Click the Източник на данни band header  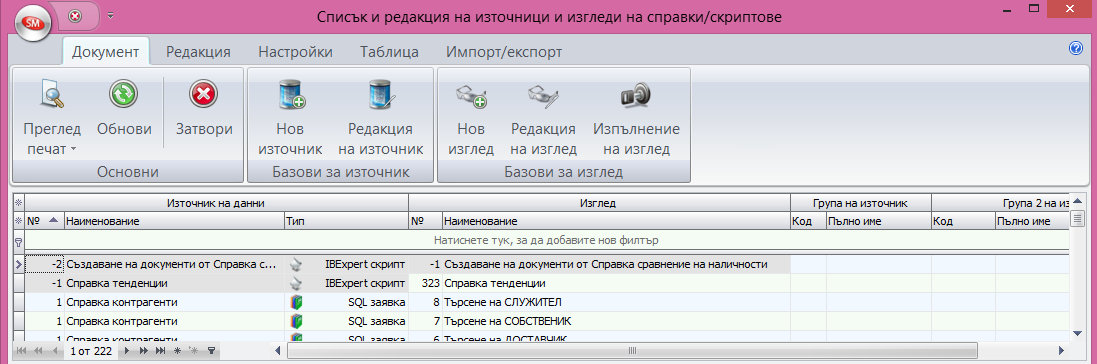click(x=216, y=203)
